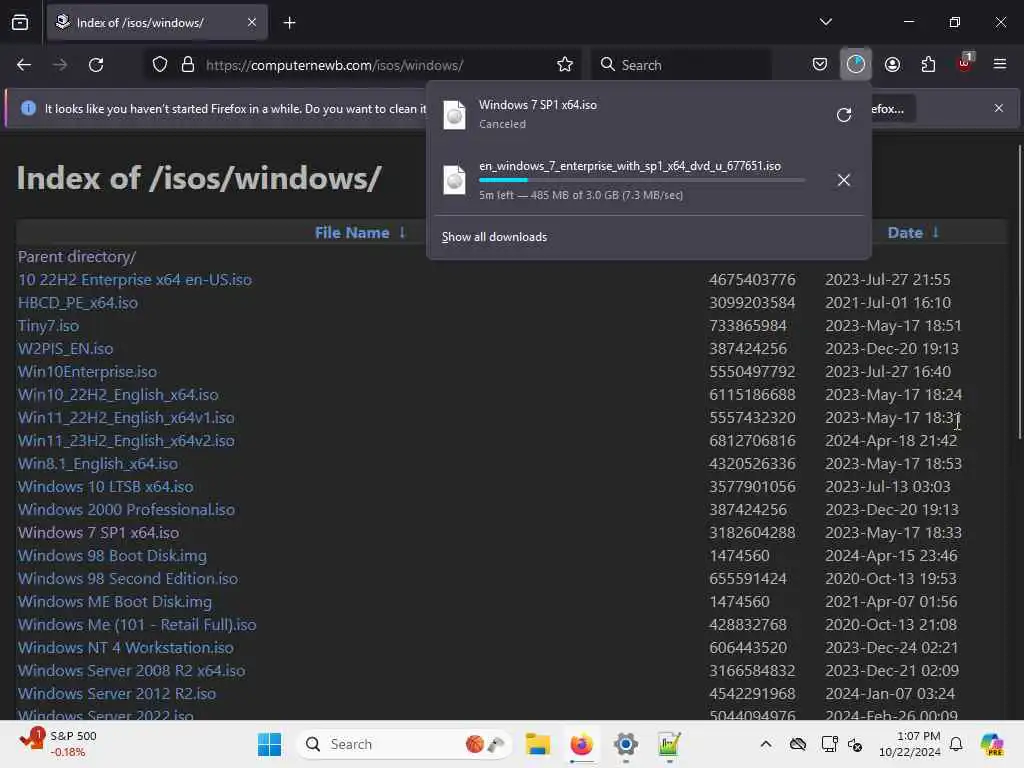Image resolution: width=1024 pixels, height=768 pixels.
Task: Download Windows 98 Boot Disk.img
Action: coord(112,555)
